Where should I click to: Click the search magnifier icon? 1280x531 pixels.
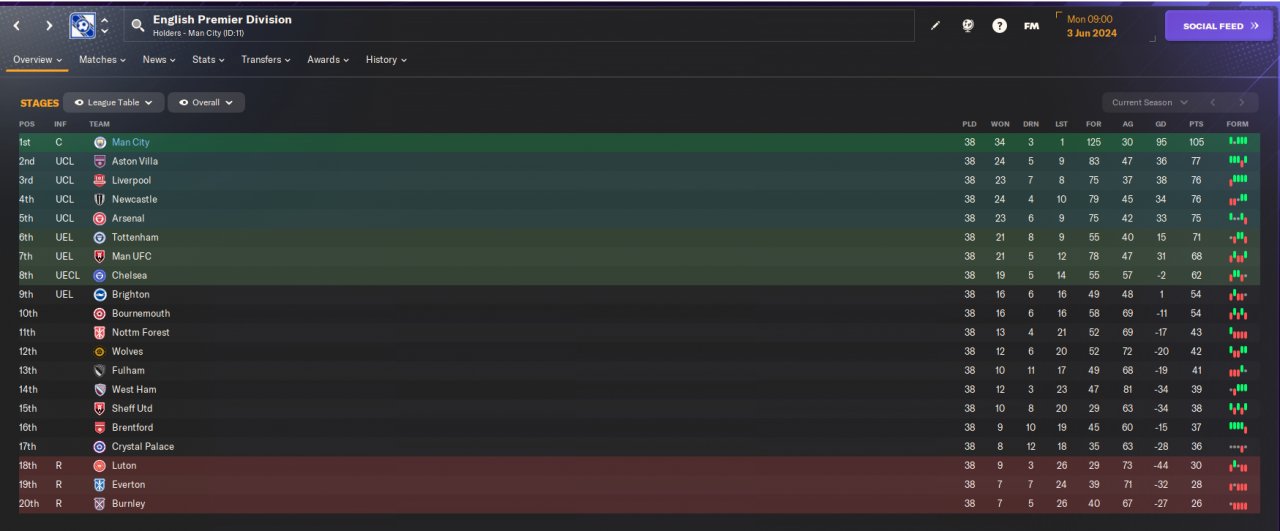[x=138, y=25]
